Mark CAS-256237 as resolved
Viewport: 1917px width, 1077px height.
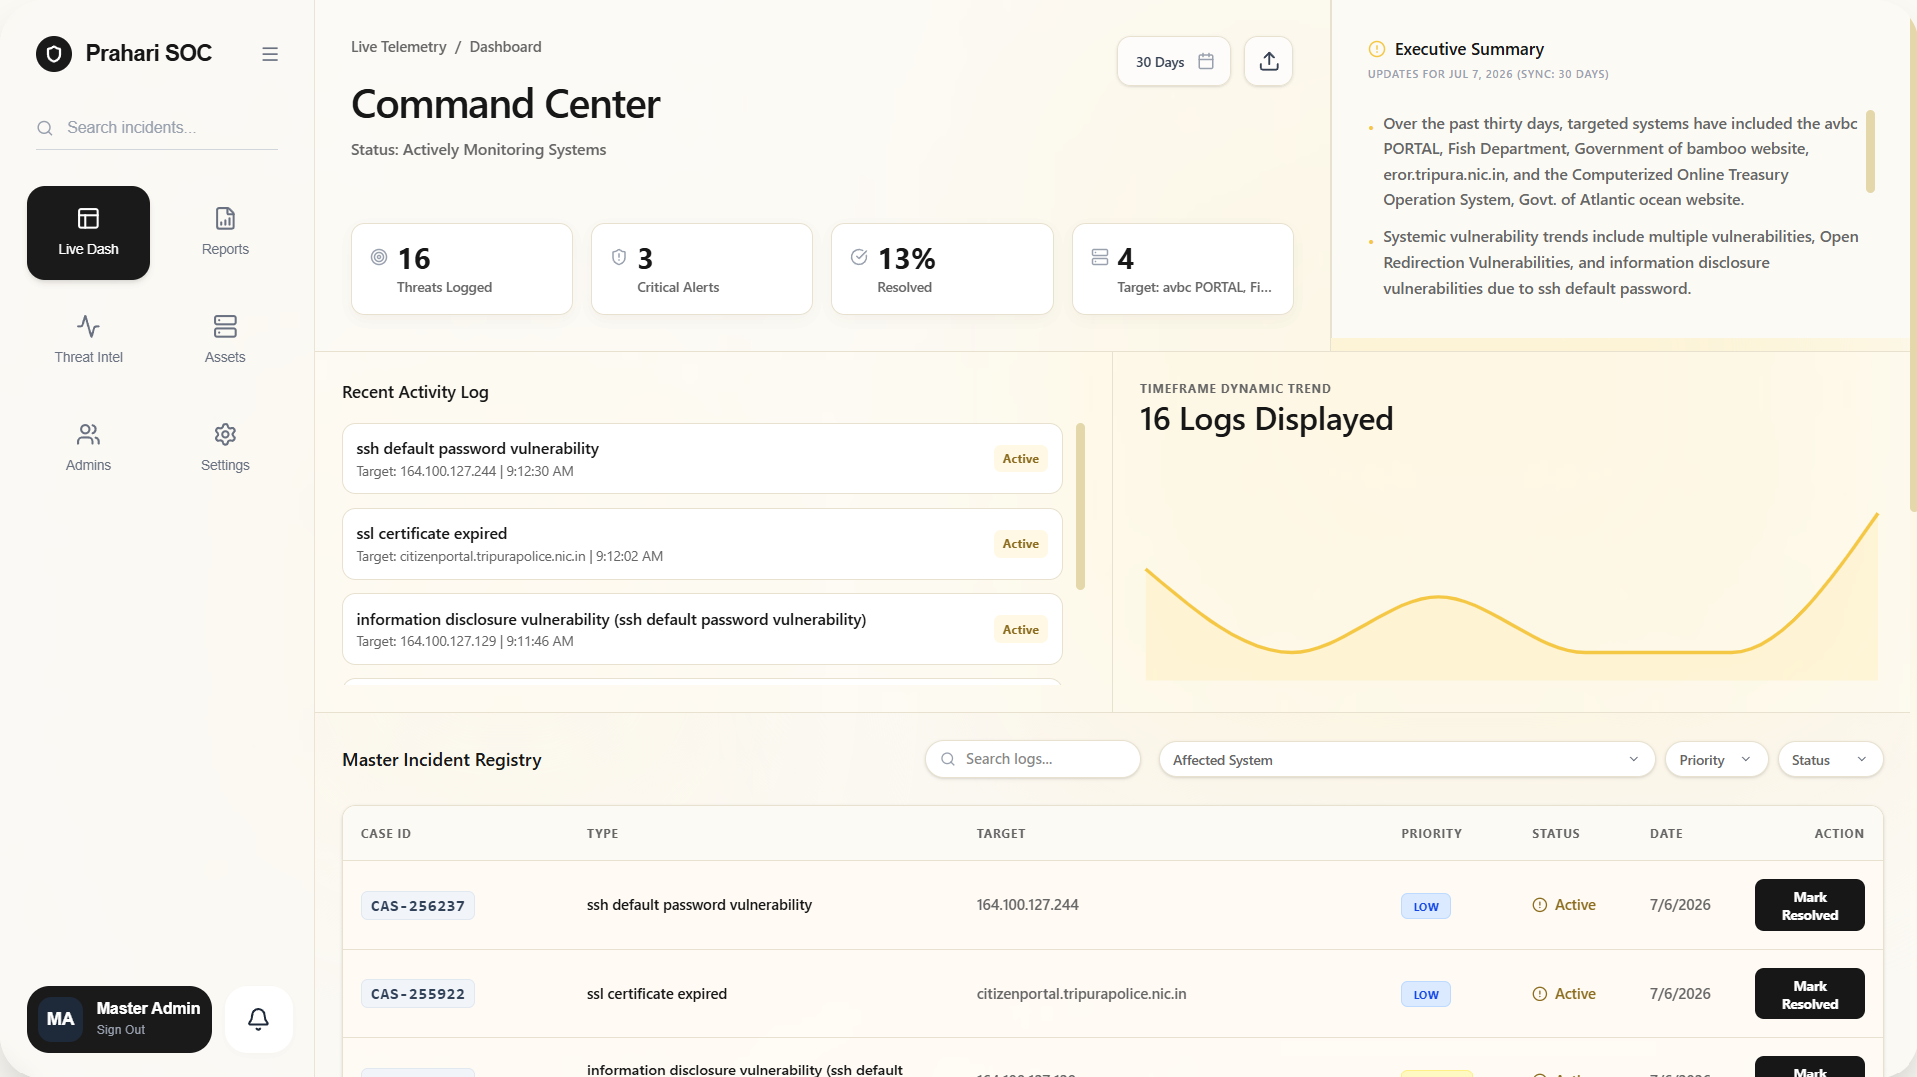tap(1809, 905)
